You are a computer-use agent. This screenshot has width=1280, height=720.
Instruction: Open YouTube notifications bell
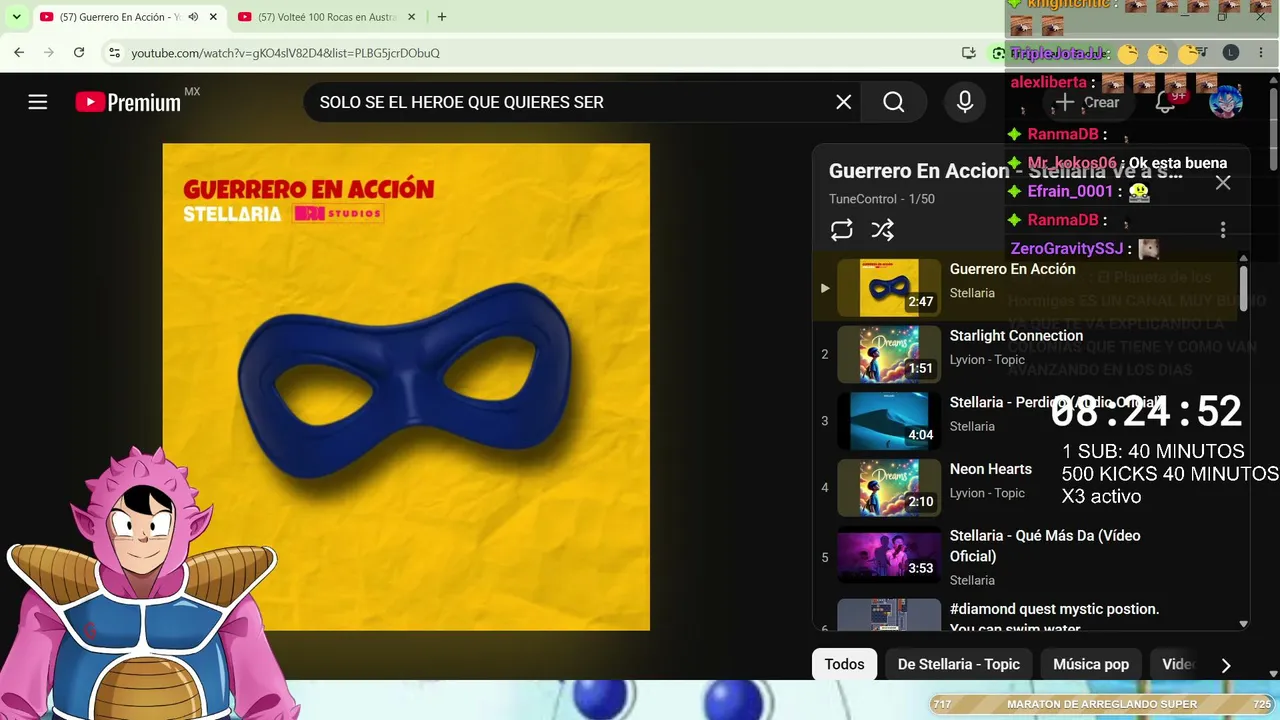[1165, 102]
